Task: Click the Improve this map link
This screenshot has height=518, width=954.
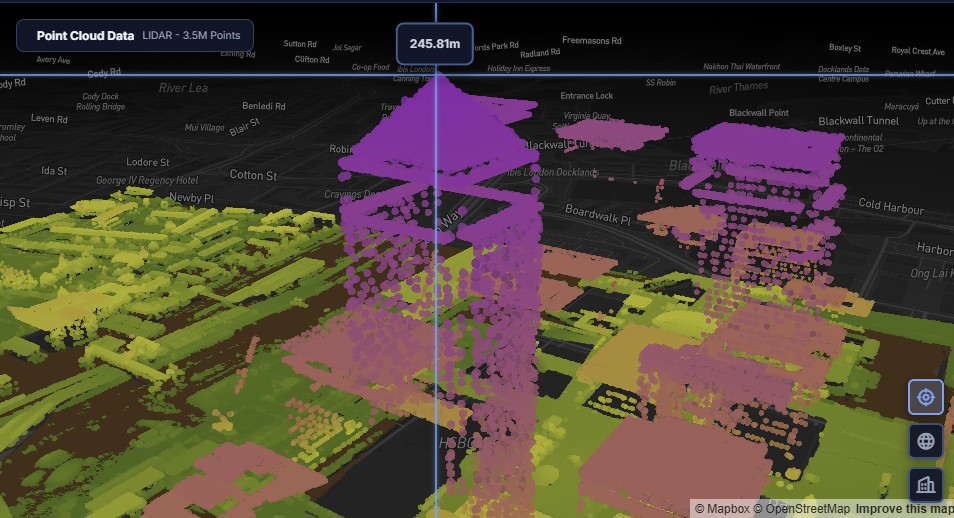Action: coord(904,509)
